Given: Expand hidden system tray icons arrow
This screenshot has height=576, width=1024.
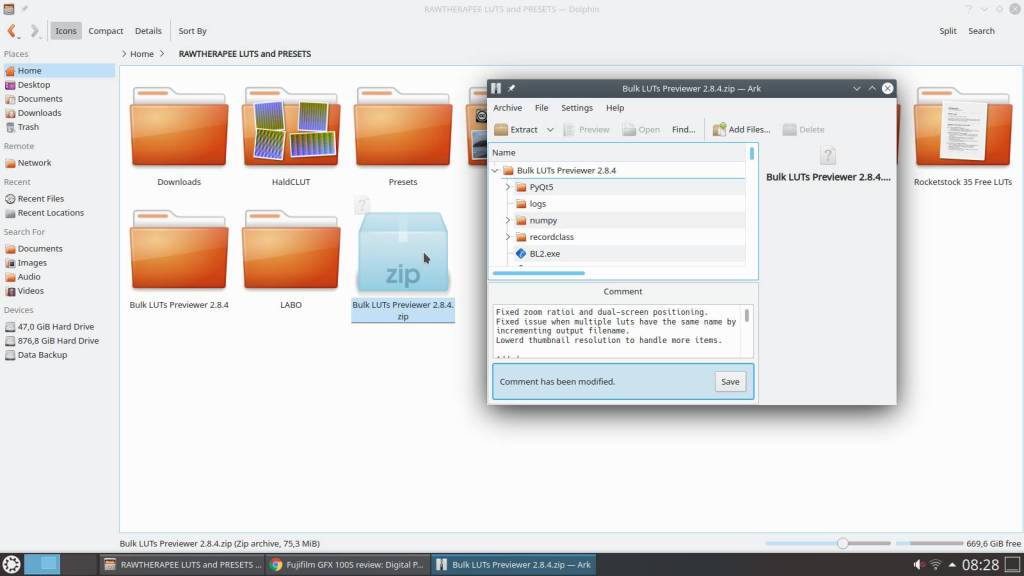Looking at the screenshot, I should coord(952,564).
